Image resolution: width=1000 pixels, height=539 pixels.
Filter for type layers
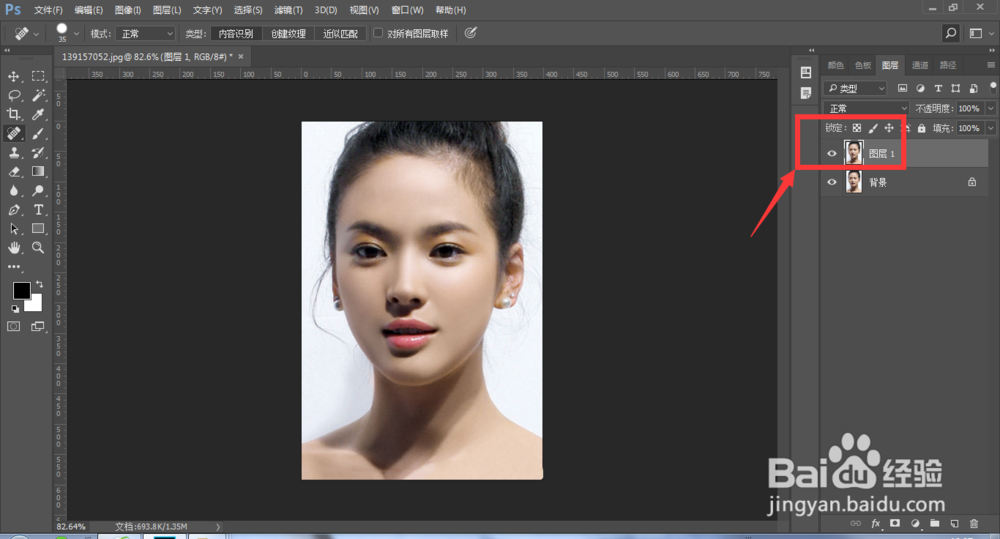click(x=938, y=88)
